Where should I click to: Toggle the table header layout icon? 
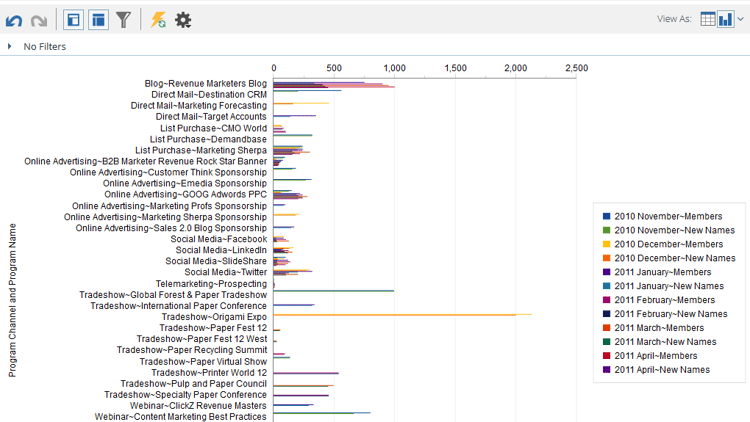pyautogui.click(x=99, y=20)
